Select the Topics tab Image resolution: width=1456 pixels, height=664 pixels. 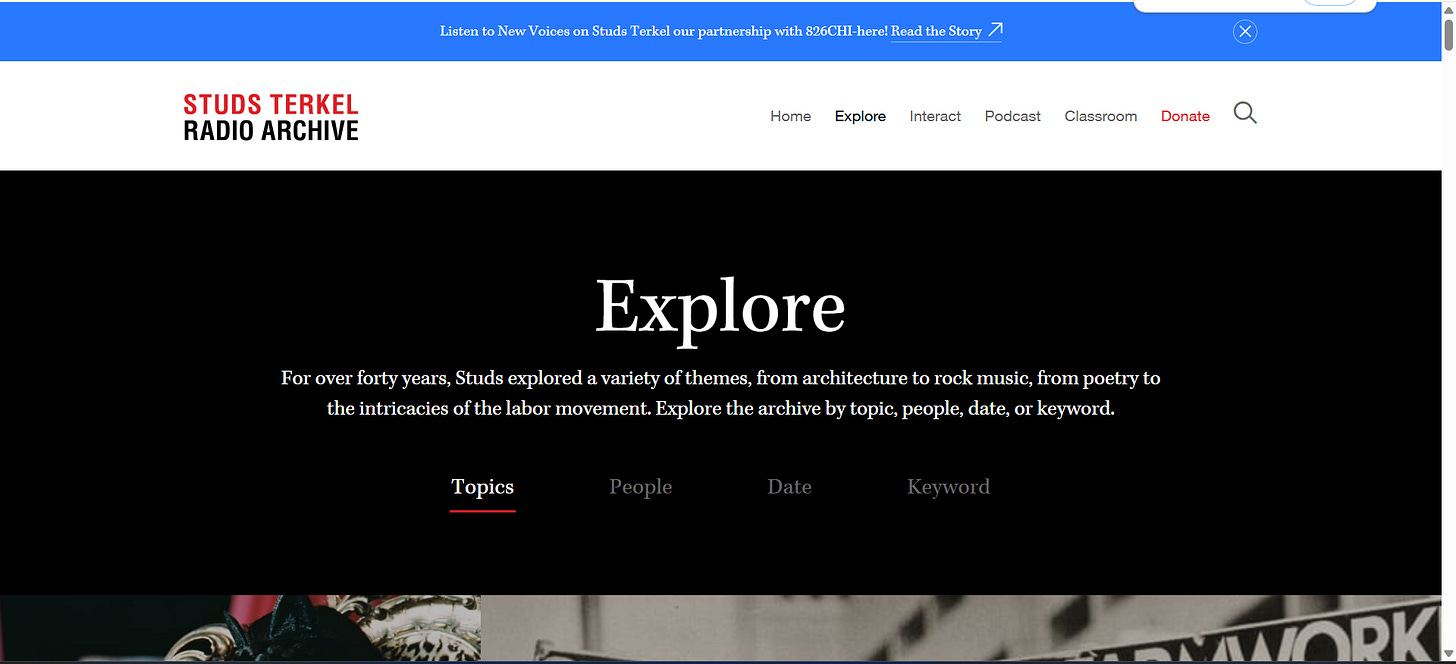(x=482, y=487)
